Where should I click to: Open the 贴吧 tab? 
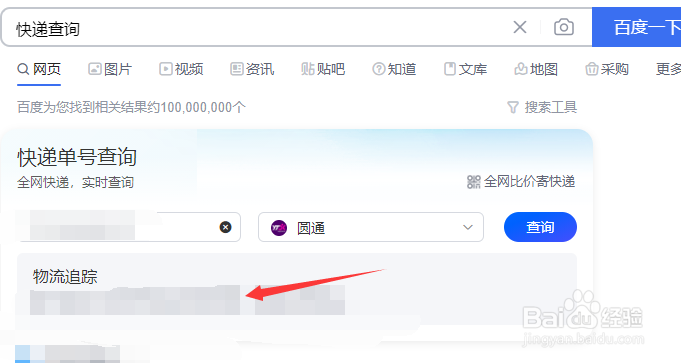point(323,69)
